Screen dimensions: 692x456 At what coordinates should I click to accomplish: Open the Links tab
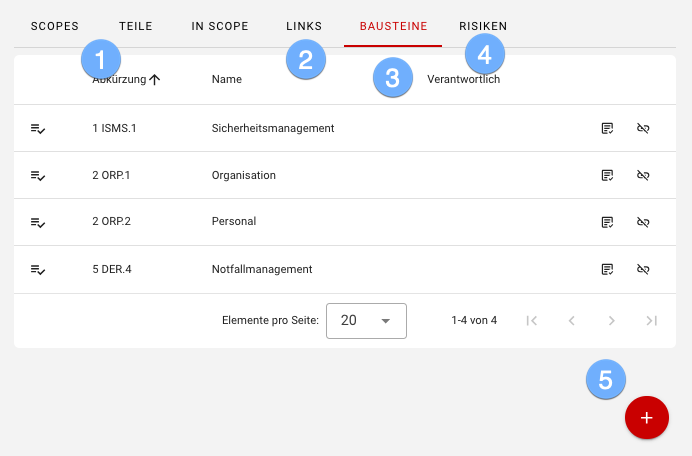[x=304, y=26]
